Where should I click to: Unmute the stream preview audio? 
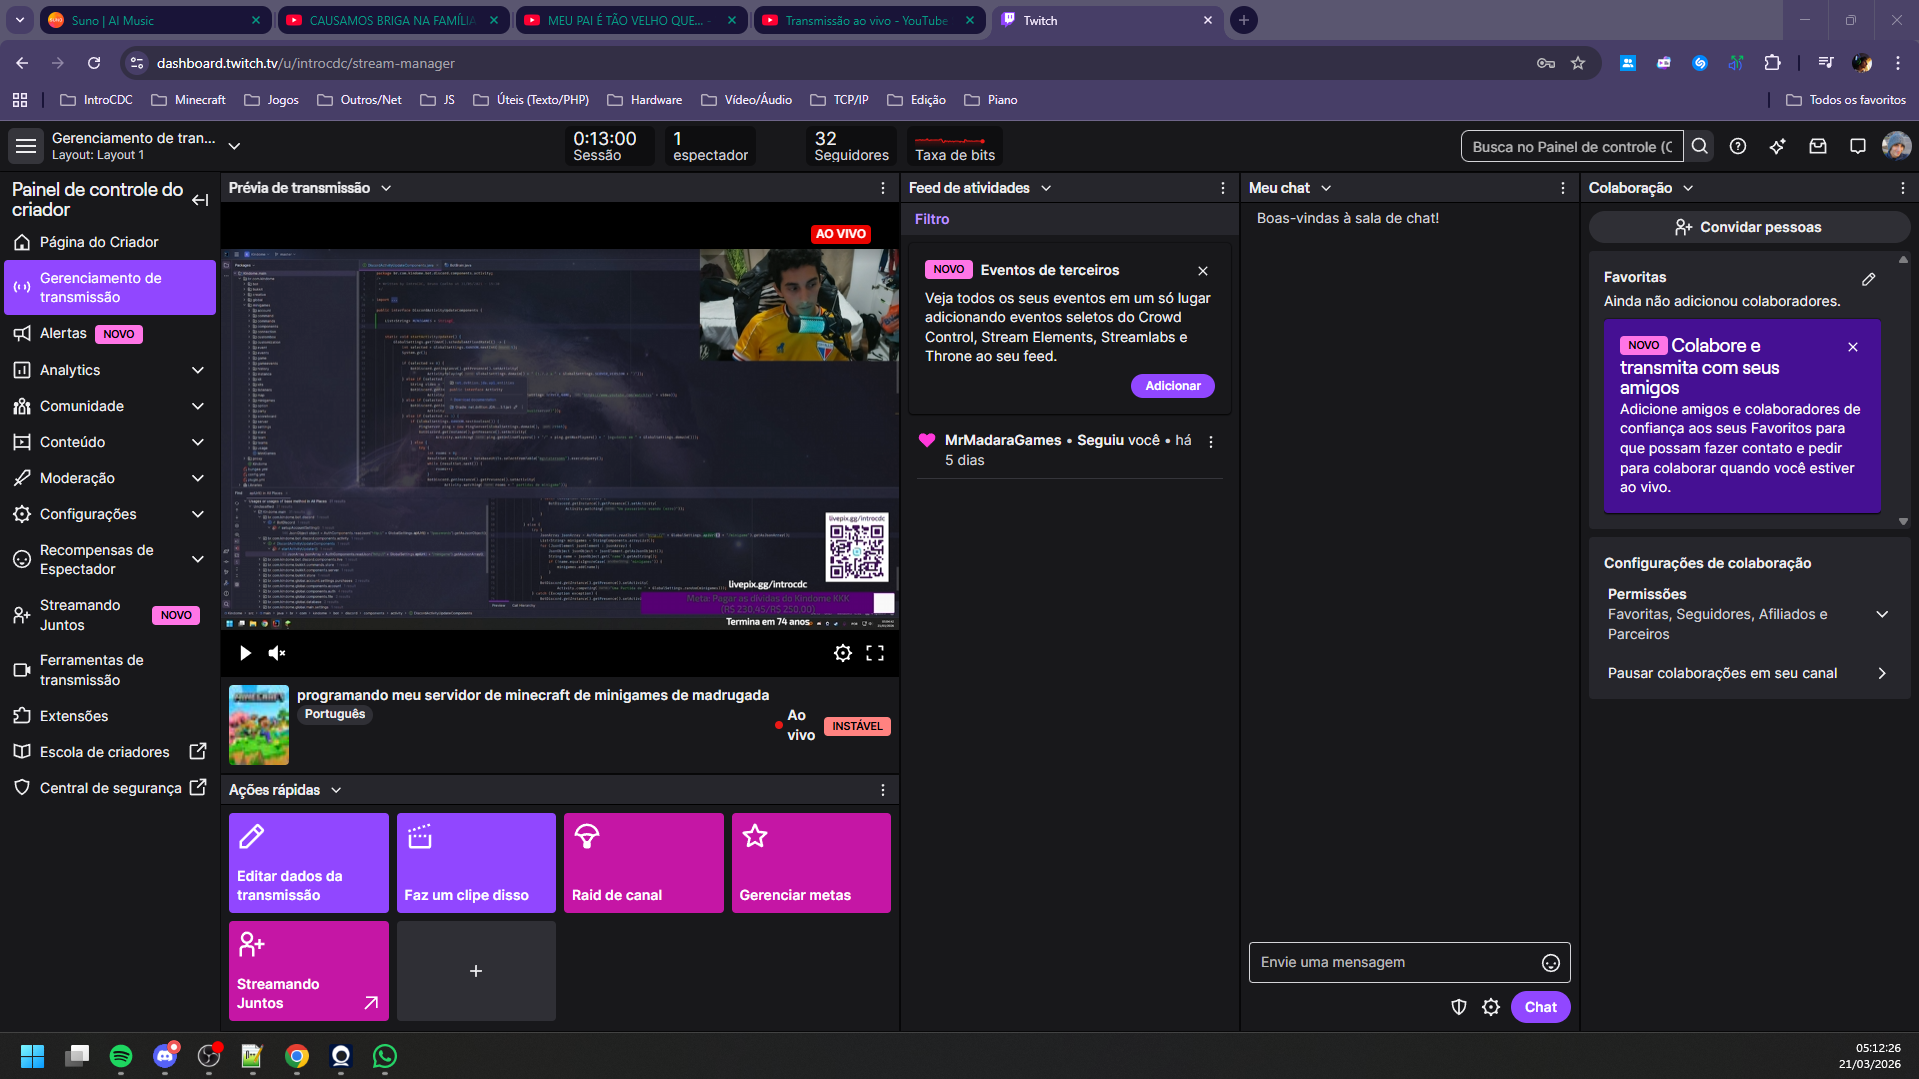click(277, 653)
